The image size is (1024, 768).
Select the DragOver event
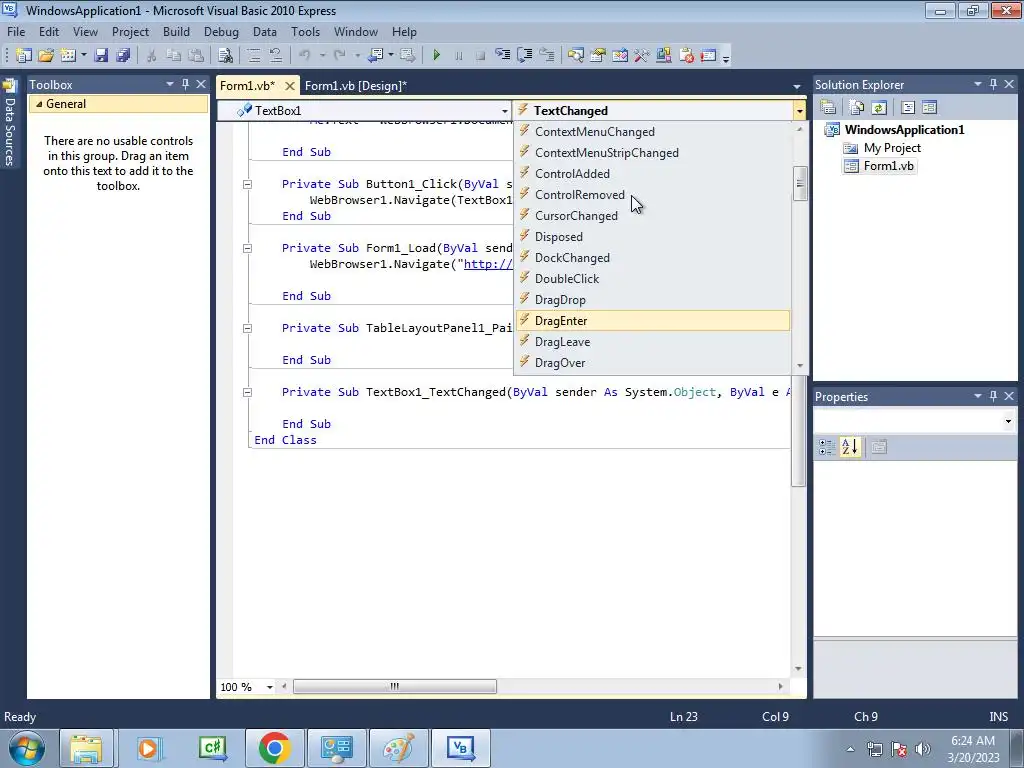coord(652,363)
